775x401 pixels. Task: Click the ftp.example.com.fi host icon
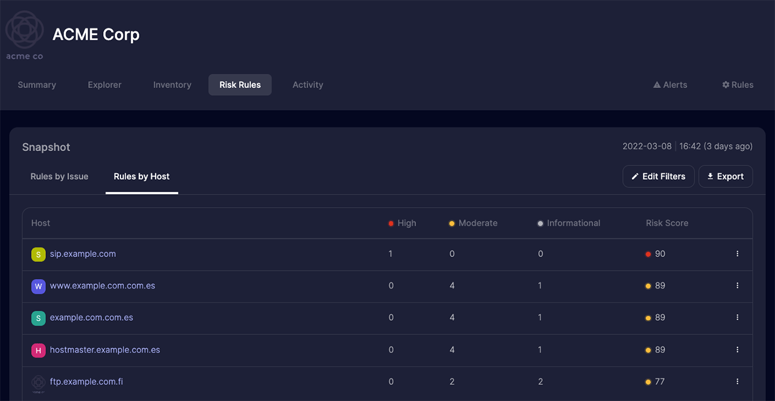(39, 382)
